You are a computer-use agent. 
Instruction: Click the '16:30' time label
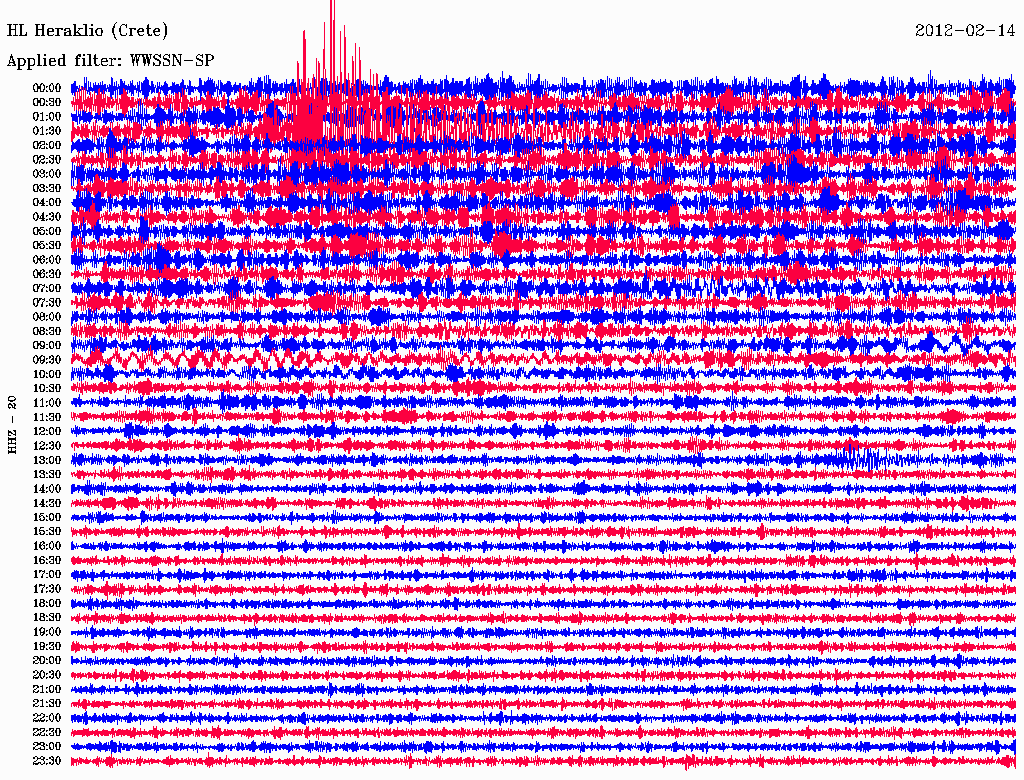(47, 561)
